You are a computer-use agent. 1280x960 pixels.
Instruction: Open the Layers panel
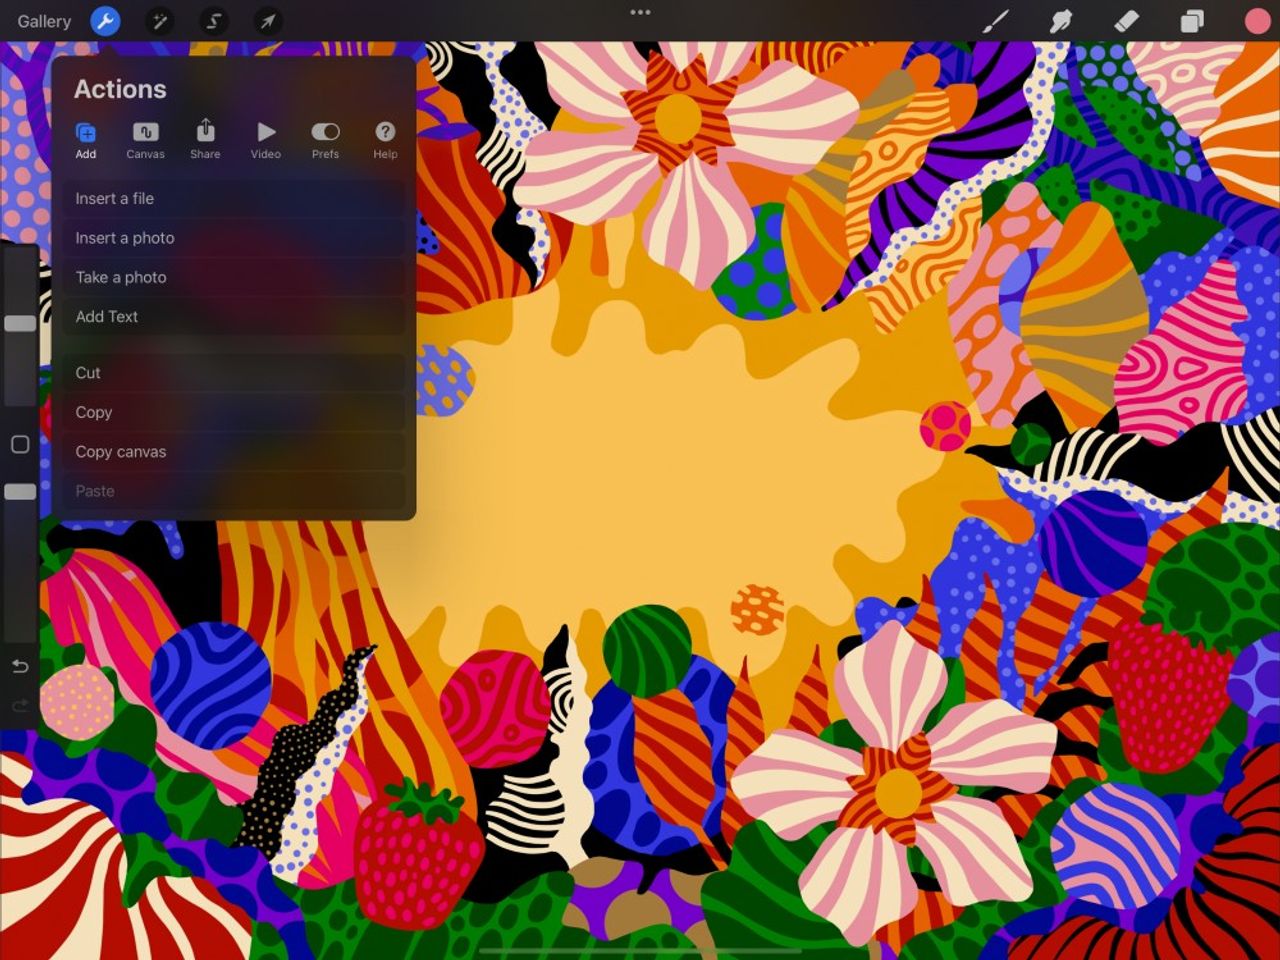(x=1190, y=20)
